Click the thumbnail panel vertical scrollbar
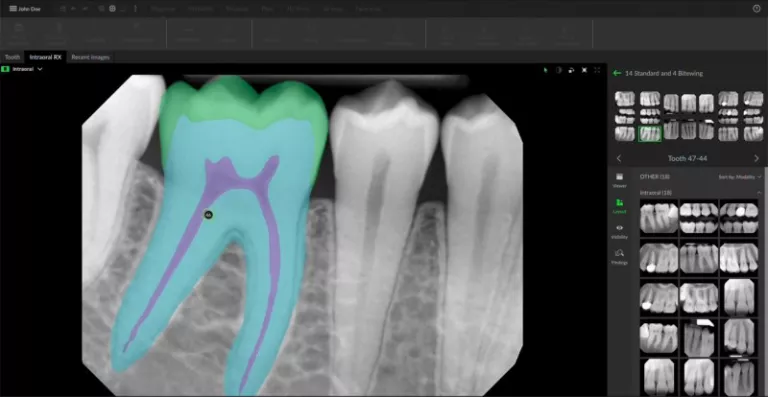The width and height of the screenshot is (768, 397). click(766, 281)
